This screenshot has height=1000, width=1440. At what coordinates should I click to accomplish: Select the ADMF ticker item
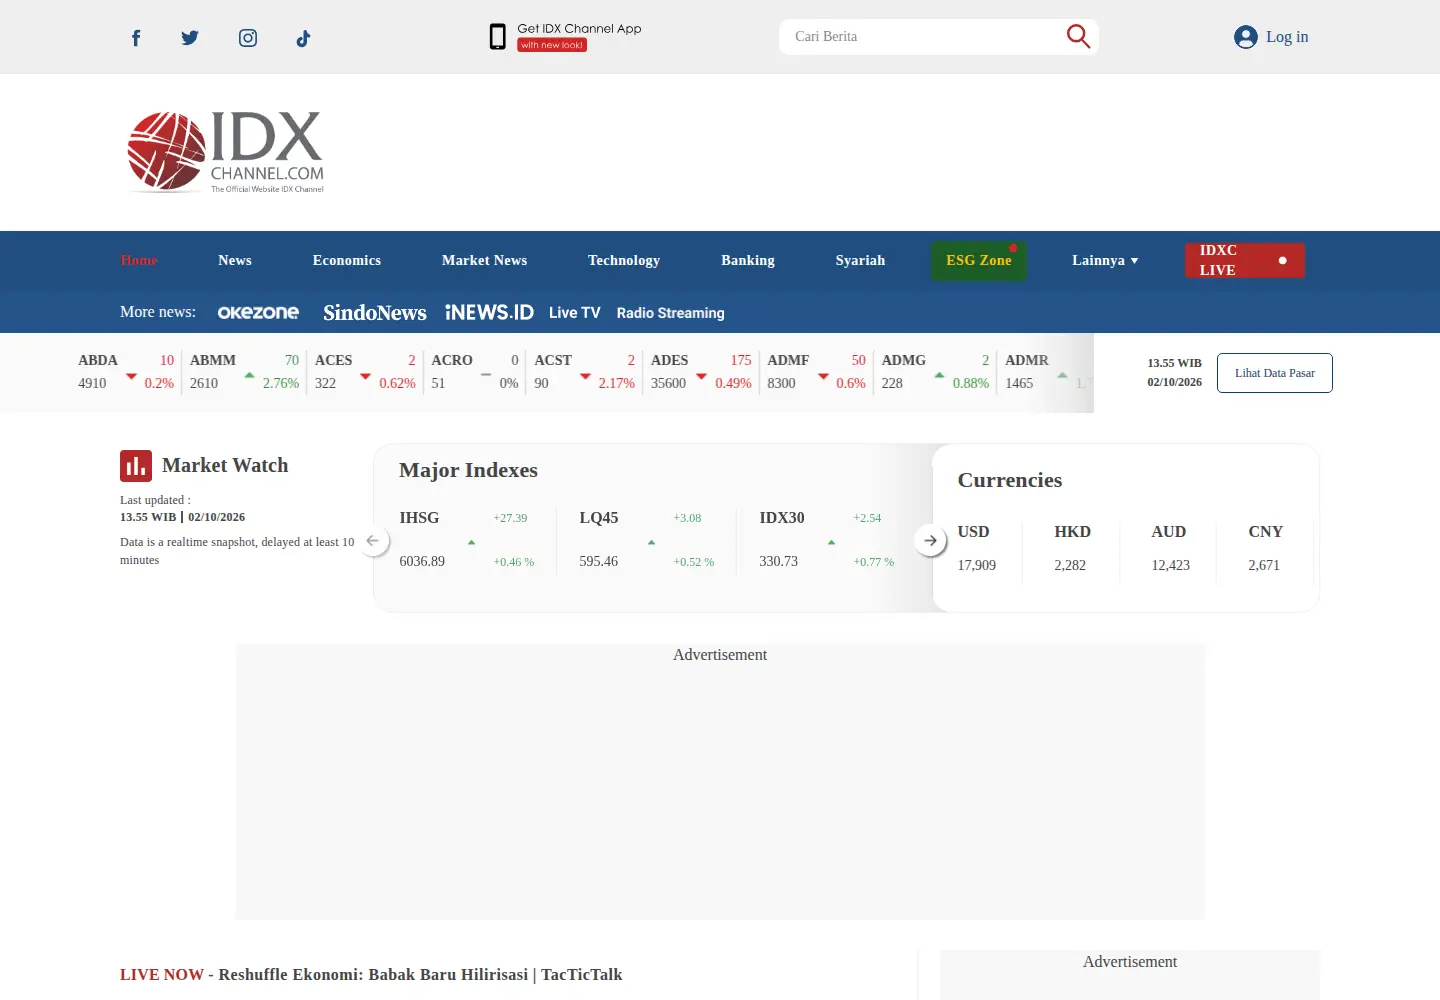coord(816,372)
